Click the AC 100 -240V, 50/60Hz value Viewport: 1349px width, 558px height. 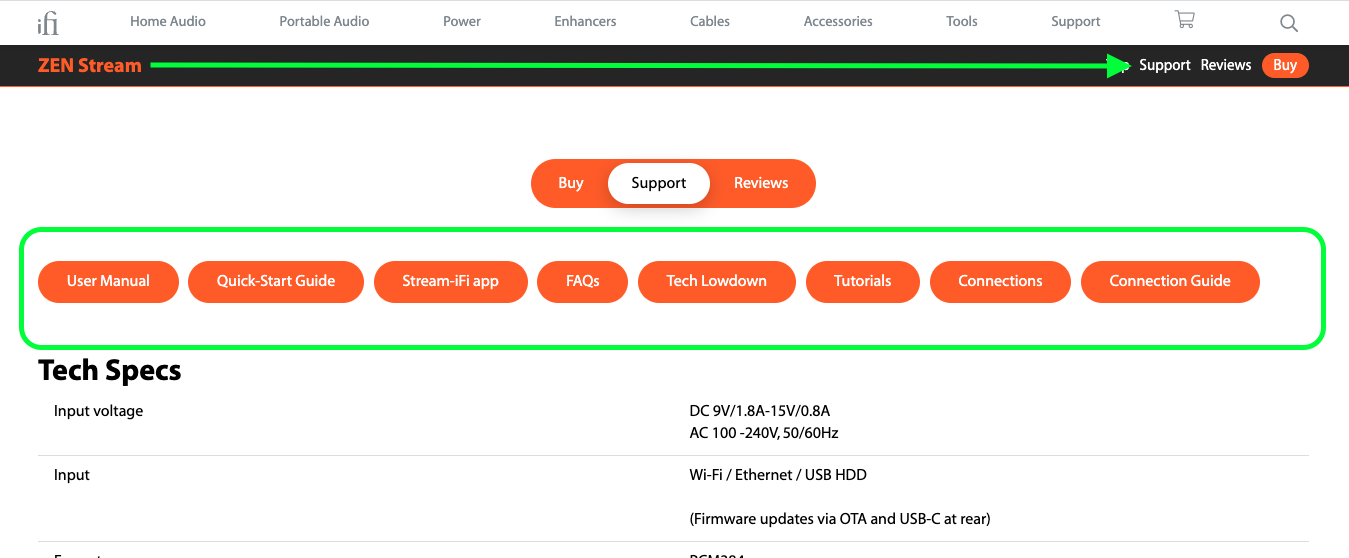(764, 433)
